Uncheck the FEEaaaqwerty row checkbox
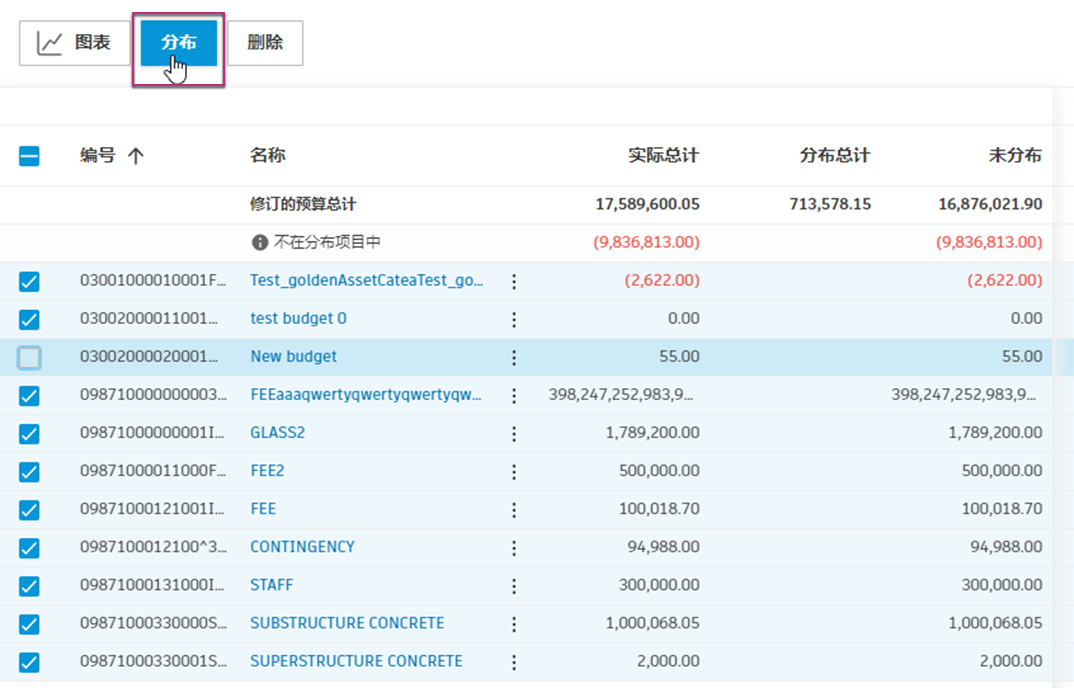Screen dimensions: 1074x688 click(29, 395)
